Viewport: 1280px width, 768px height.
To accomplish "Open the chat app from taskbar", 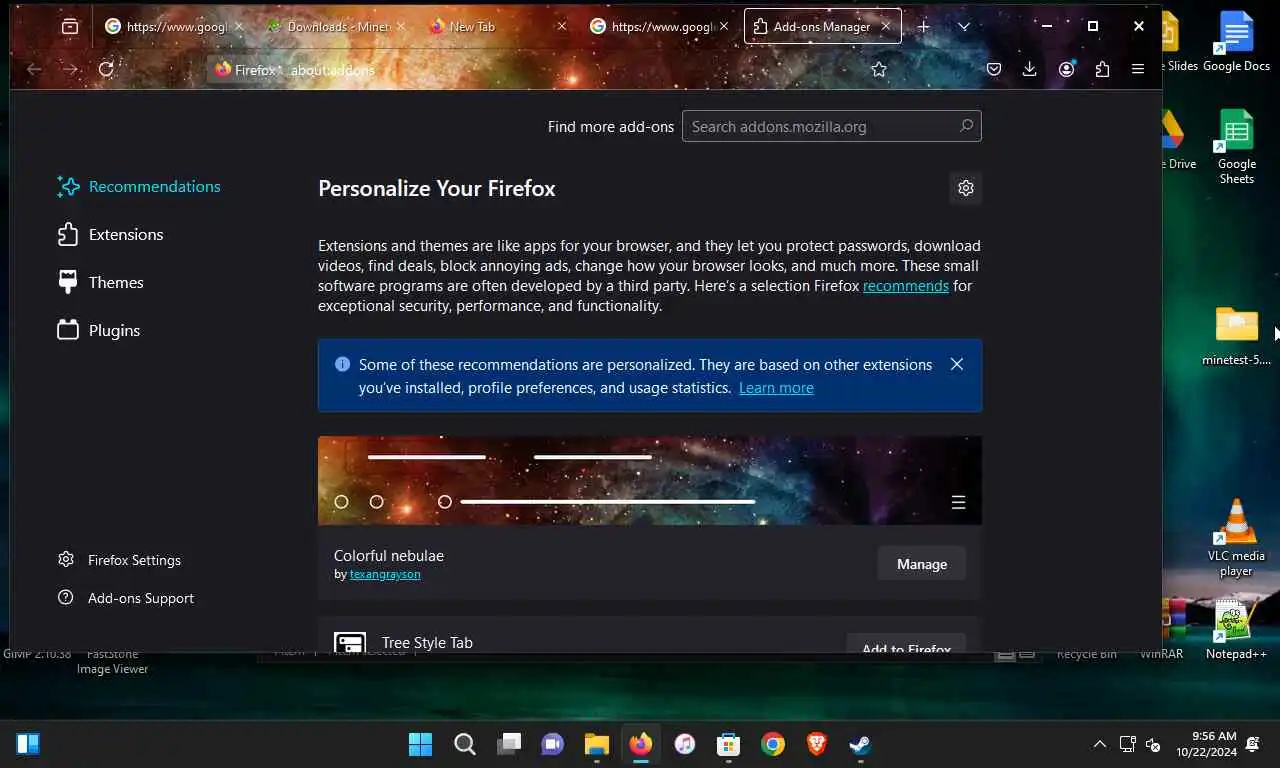I will tap(553, 744).
